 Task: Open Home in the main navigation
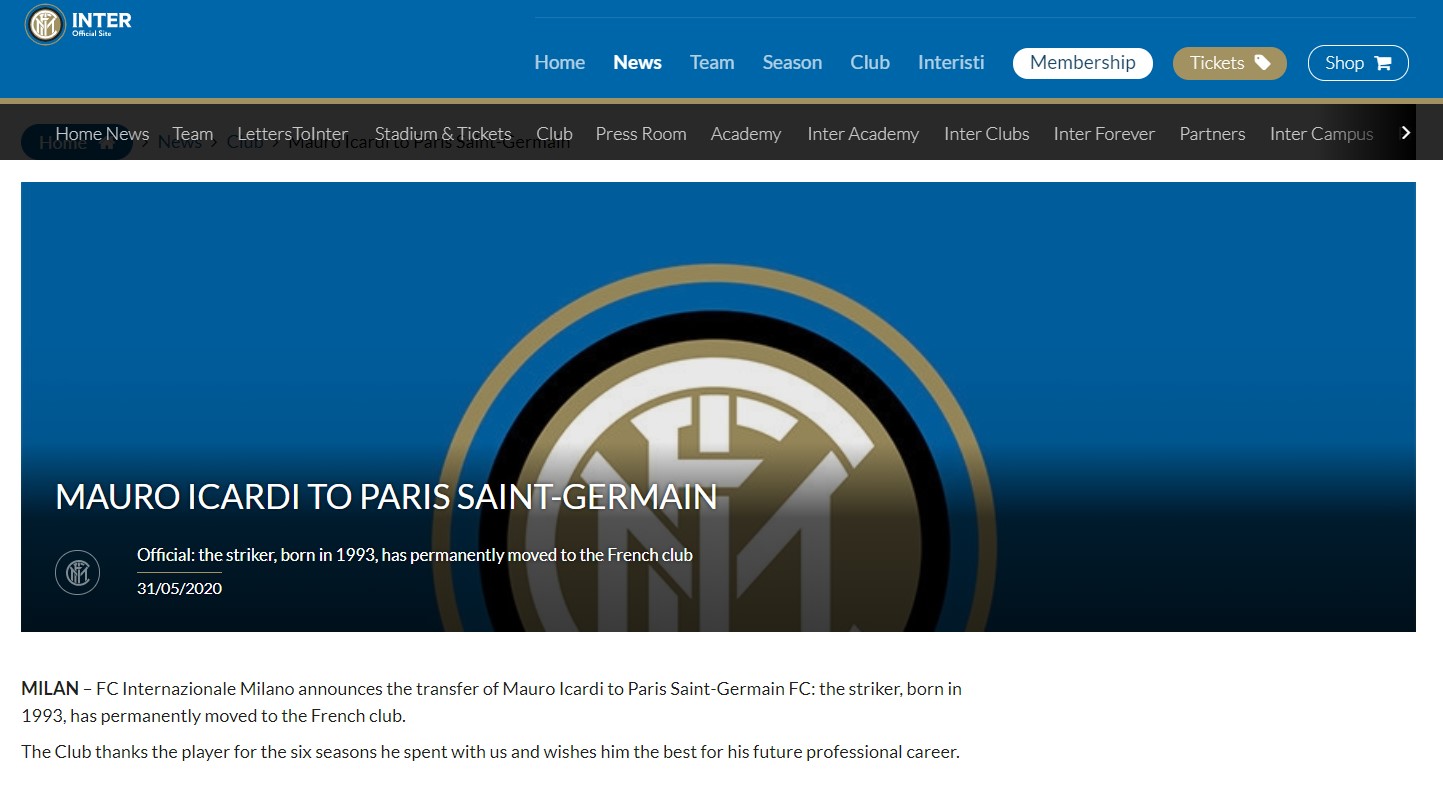[560, 62]
